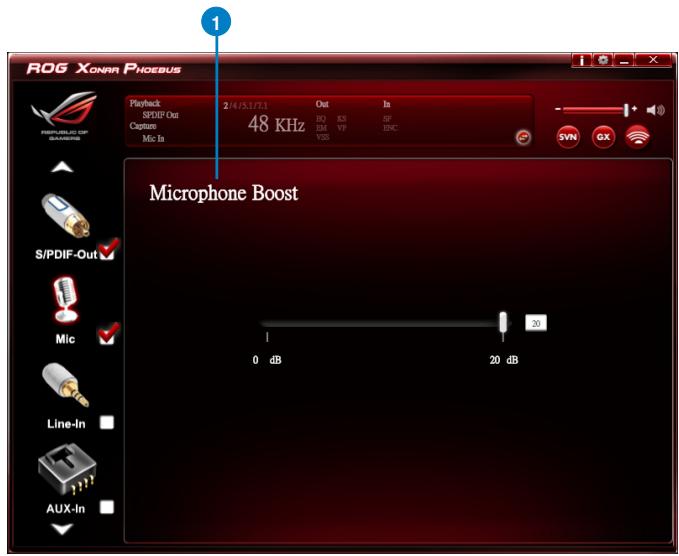
Task: Increase master volume with the plus sign
Action: [634, 109]
